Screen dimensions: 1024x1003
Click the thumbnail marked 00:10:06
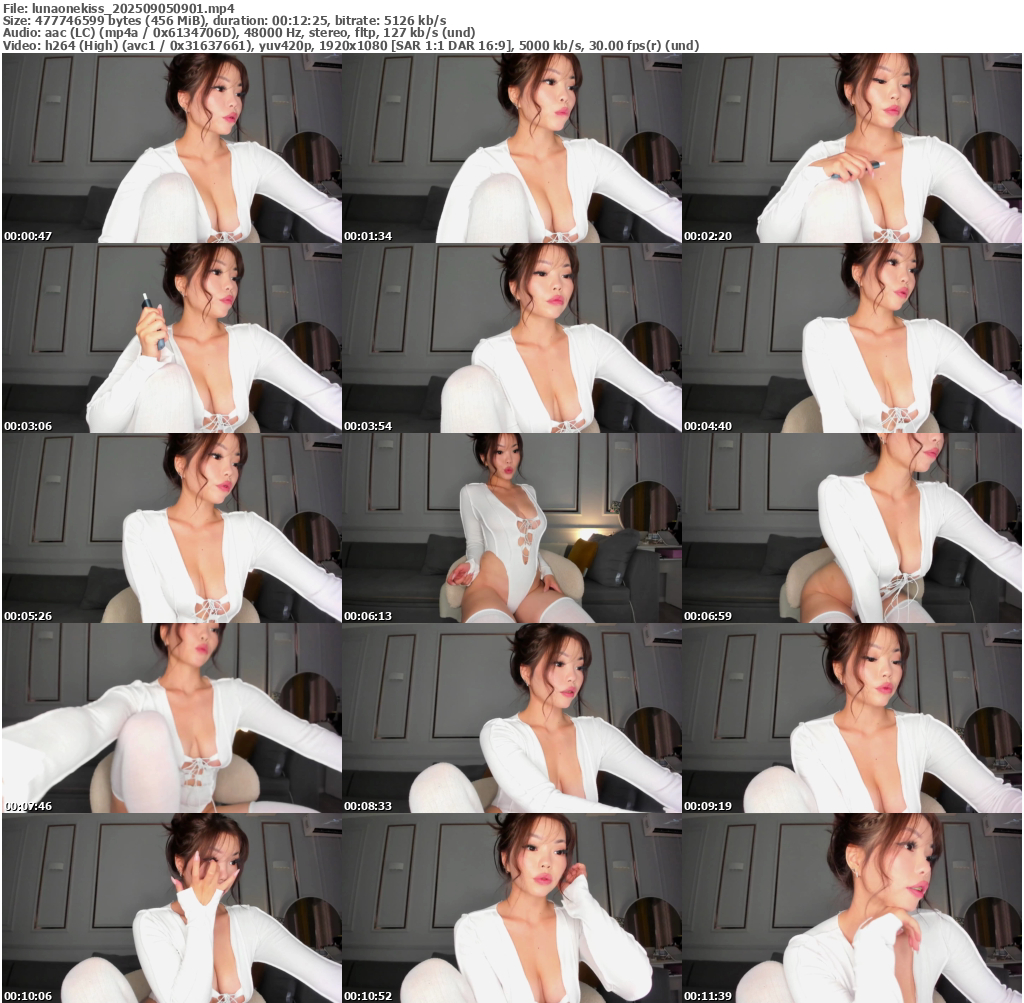point(172,908)
